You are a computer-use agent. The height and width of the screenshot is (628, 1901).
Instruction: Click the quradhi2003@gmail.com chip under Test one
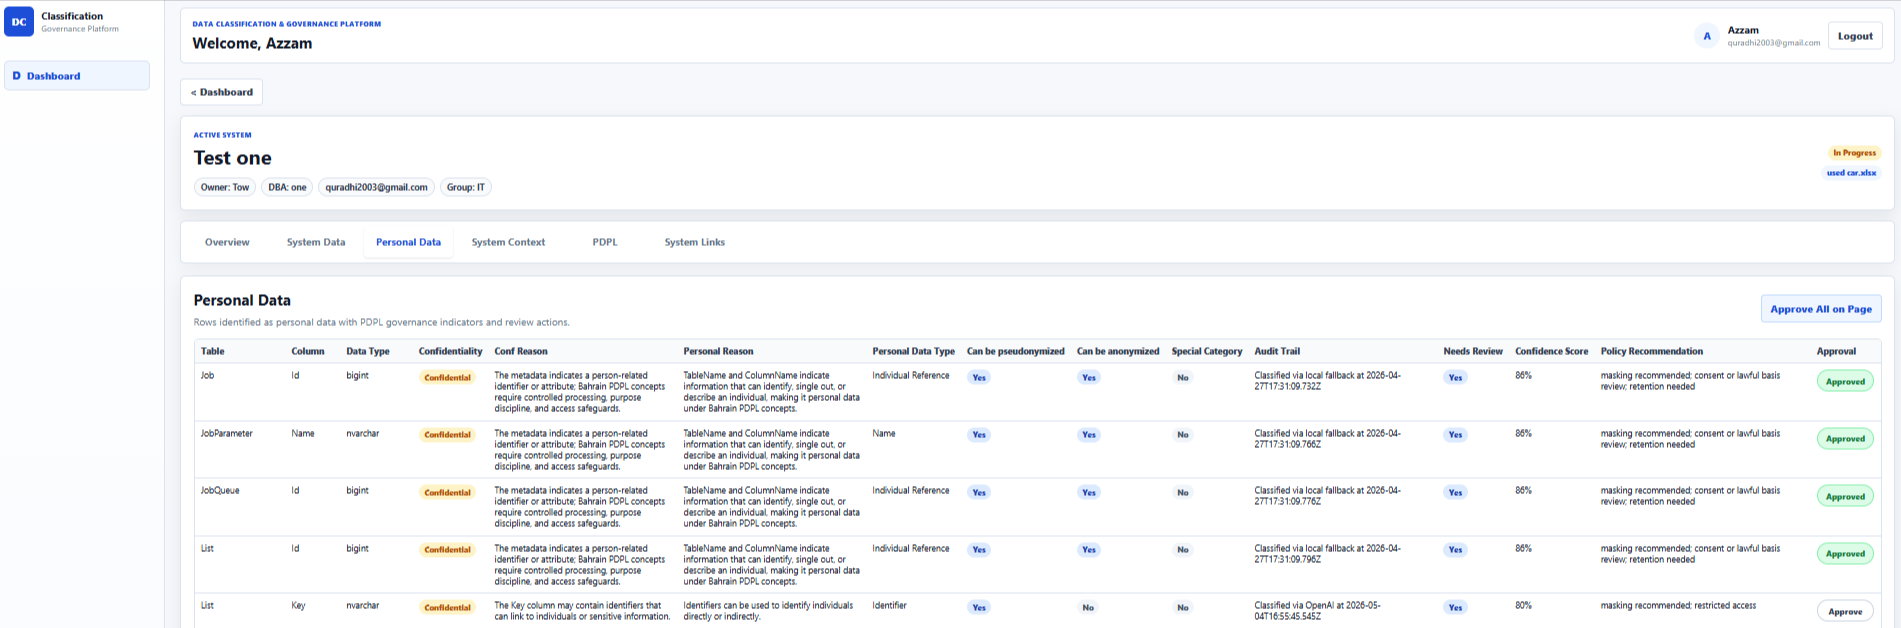(x=376, y=187)
